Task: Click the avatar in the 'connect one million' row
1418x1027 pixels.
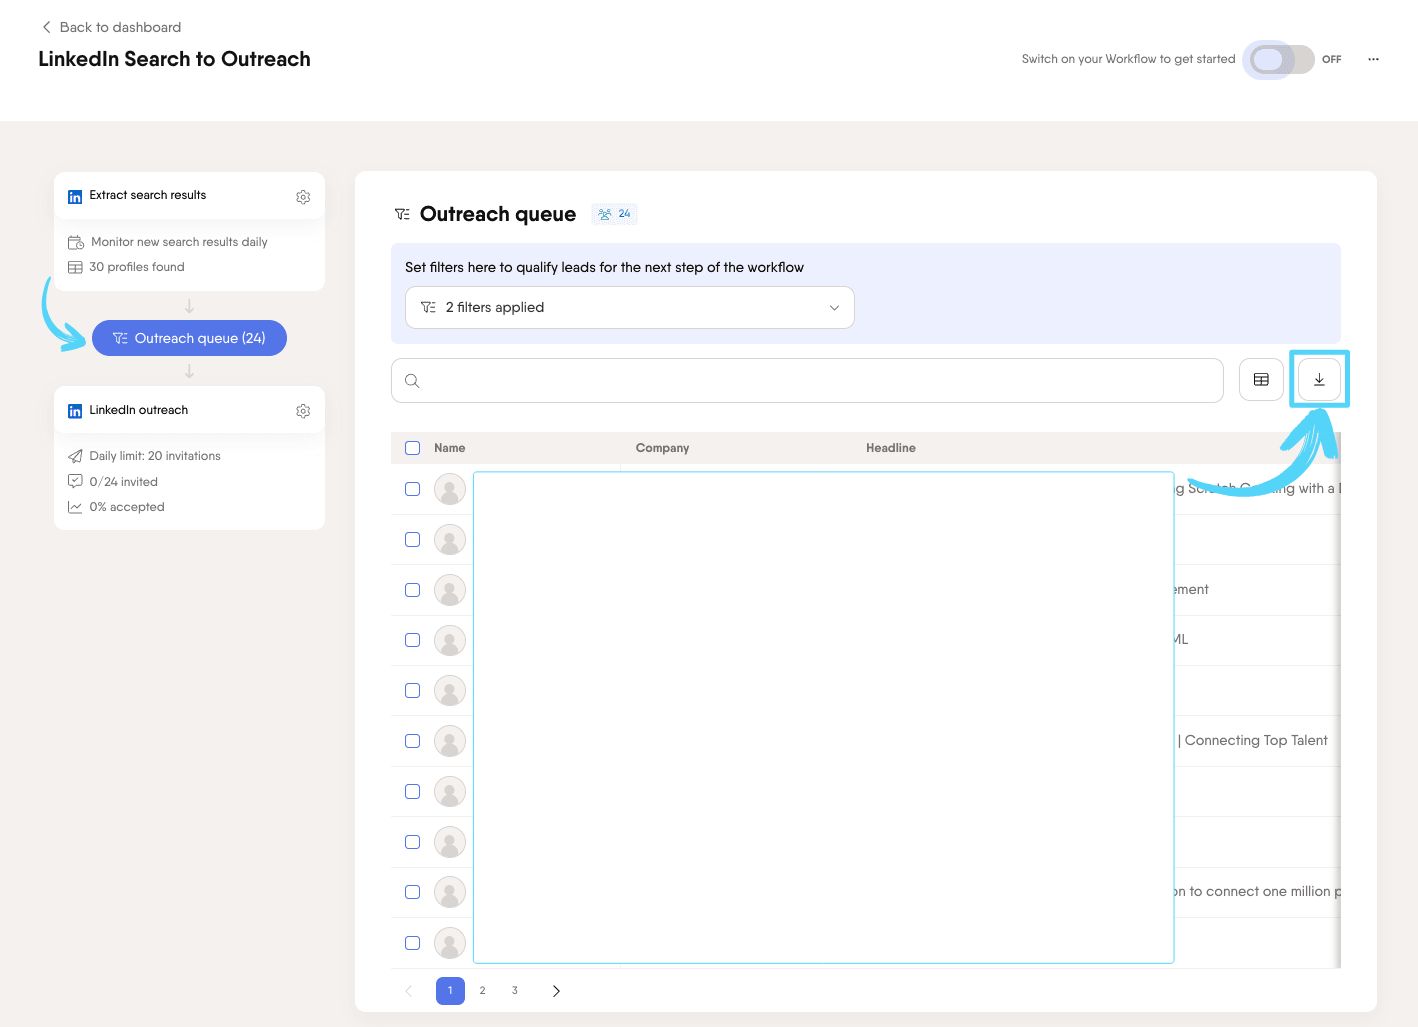Action: point(450,892)
